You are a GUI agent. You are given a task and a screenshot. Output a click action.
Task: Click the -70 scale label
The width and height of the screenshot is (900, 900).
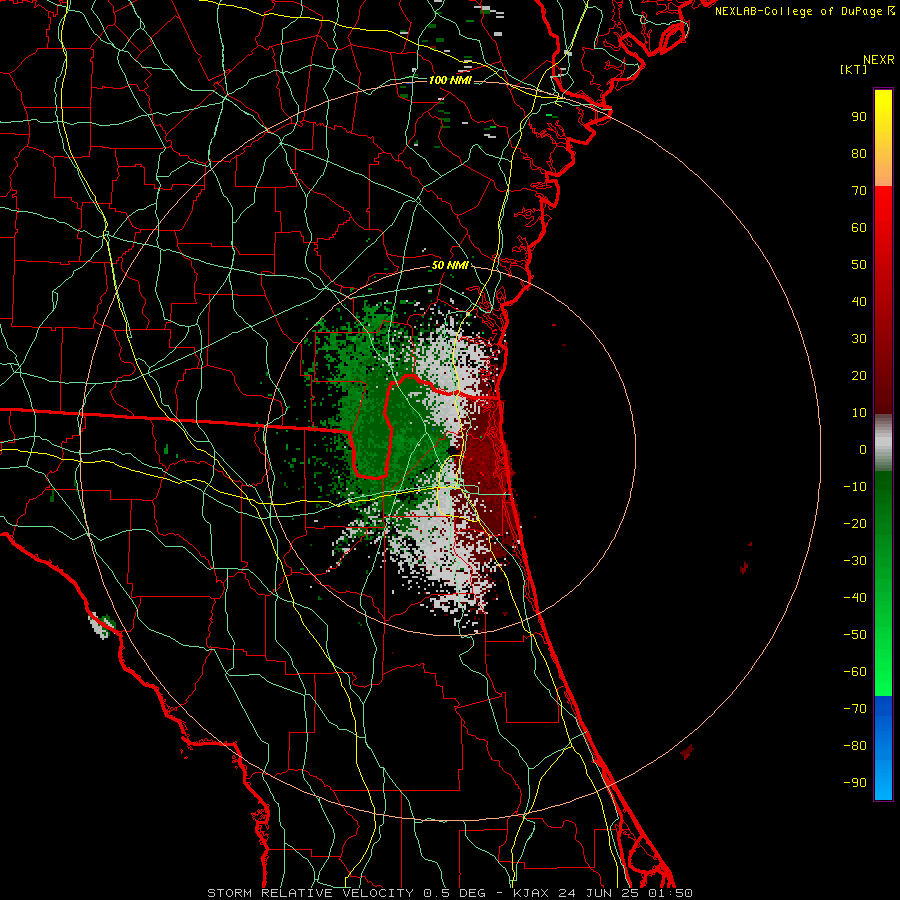coord(855,709)
